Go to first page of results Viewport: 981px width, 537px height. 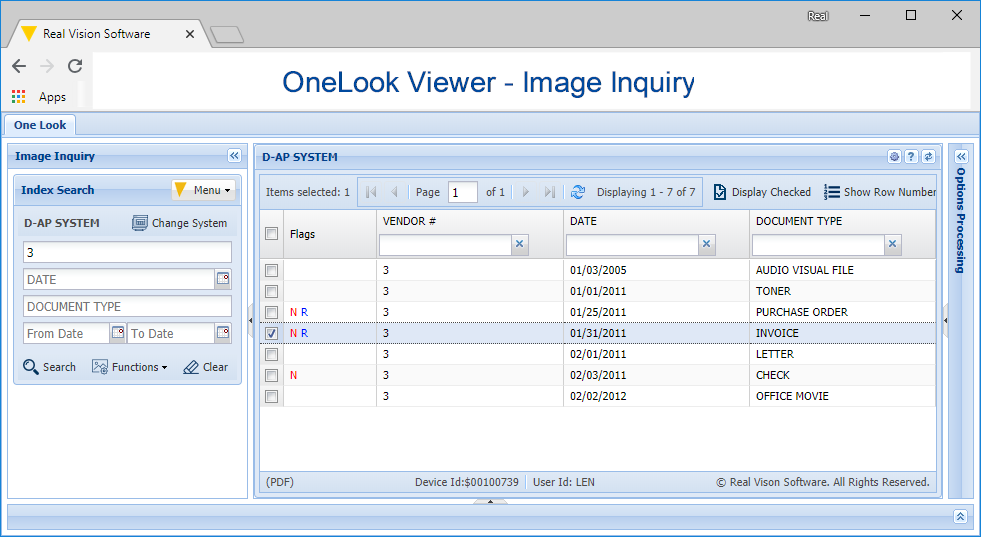[x=371, y=192]
